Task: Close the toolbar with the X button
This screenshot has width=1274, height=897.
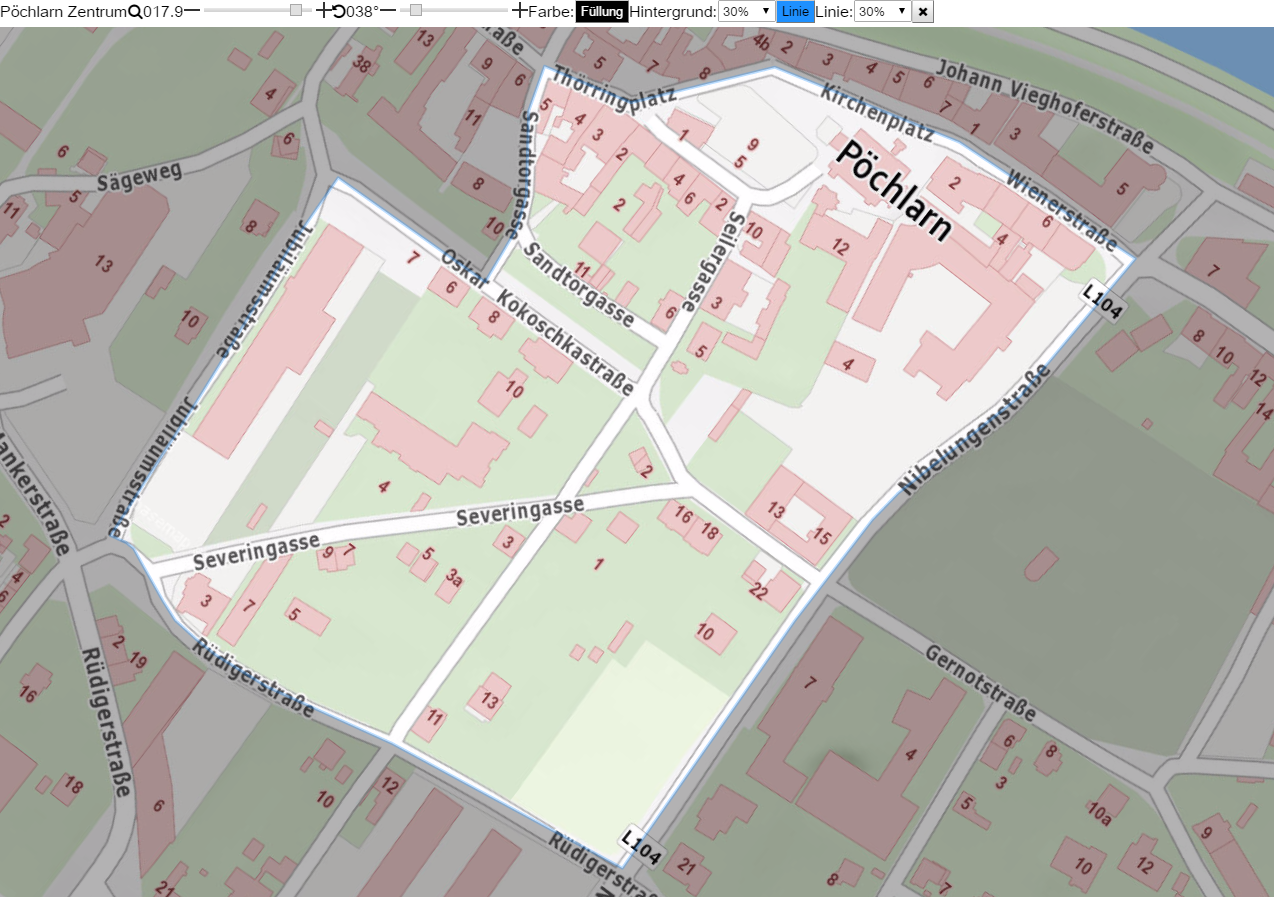Action: (923, 12)
